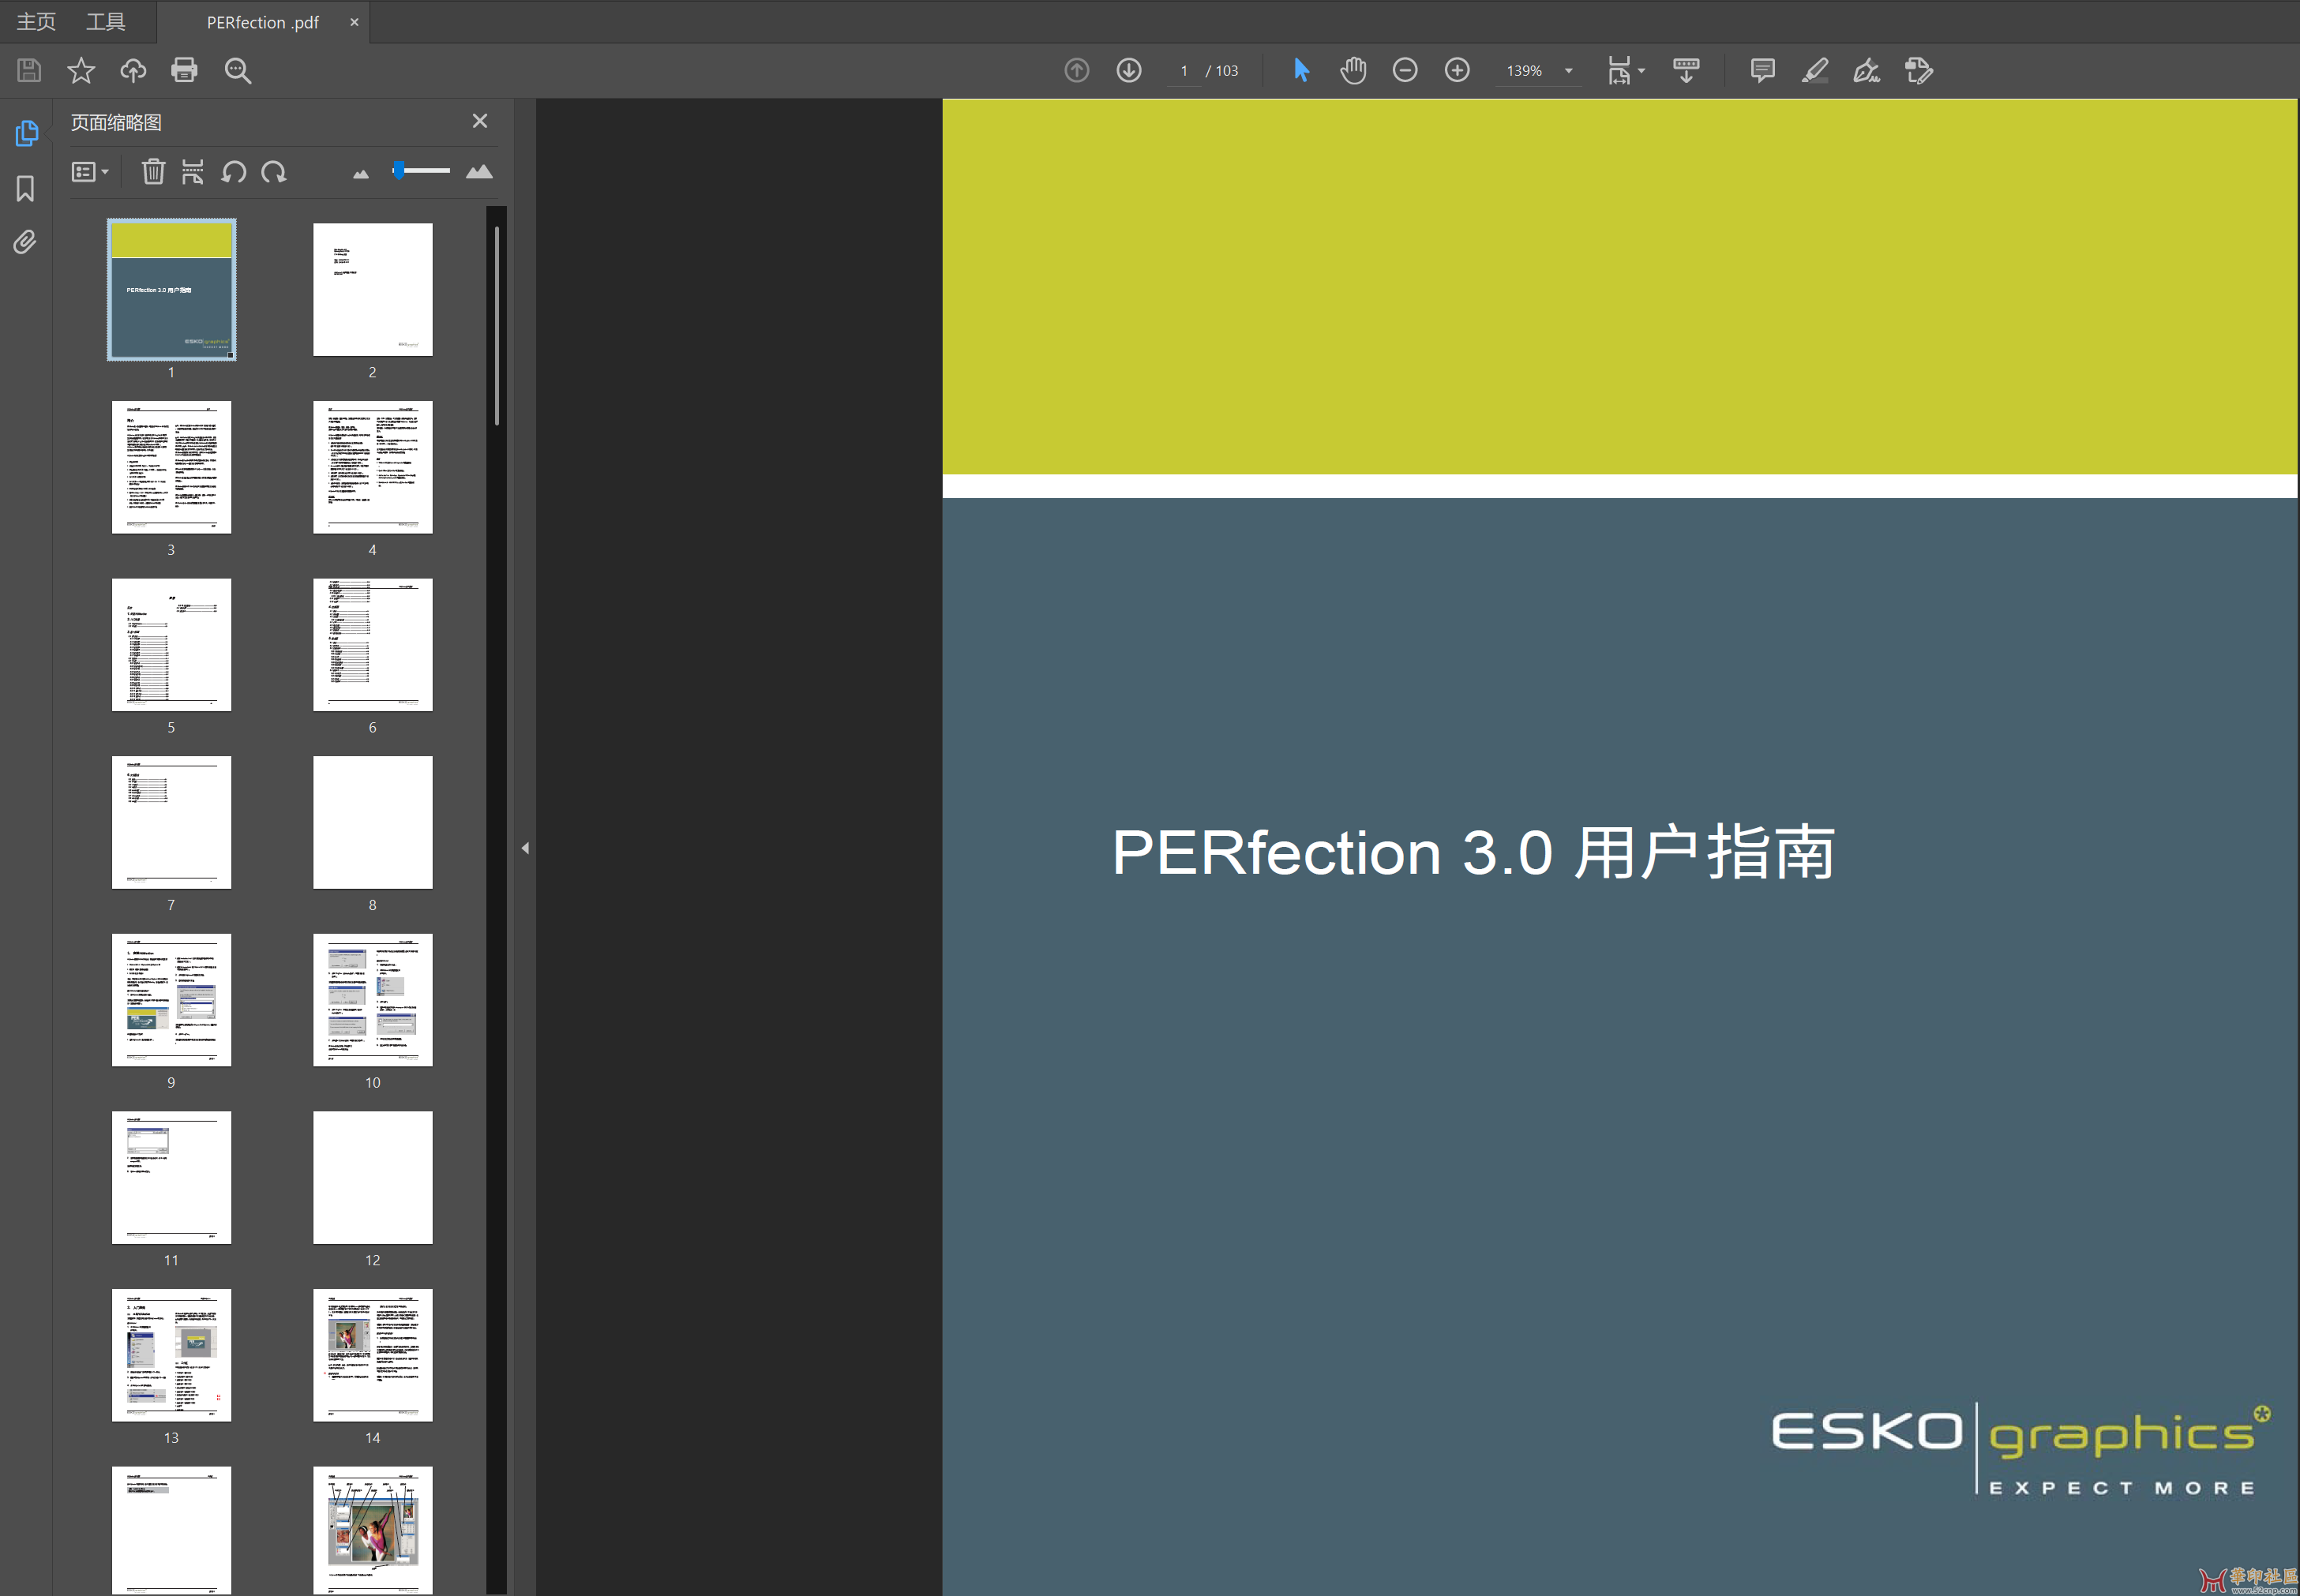Expand fit page options arrow
The height and width of the screenshot is (1596, 2300).
pyautogui.click(x=1642, y=70)
